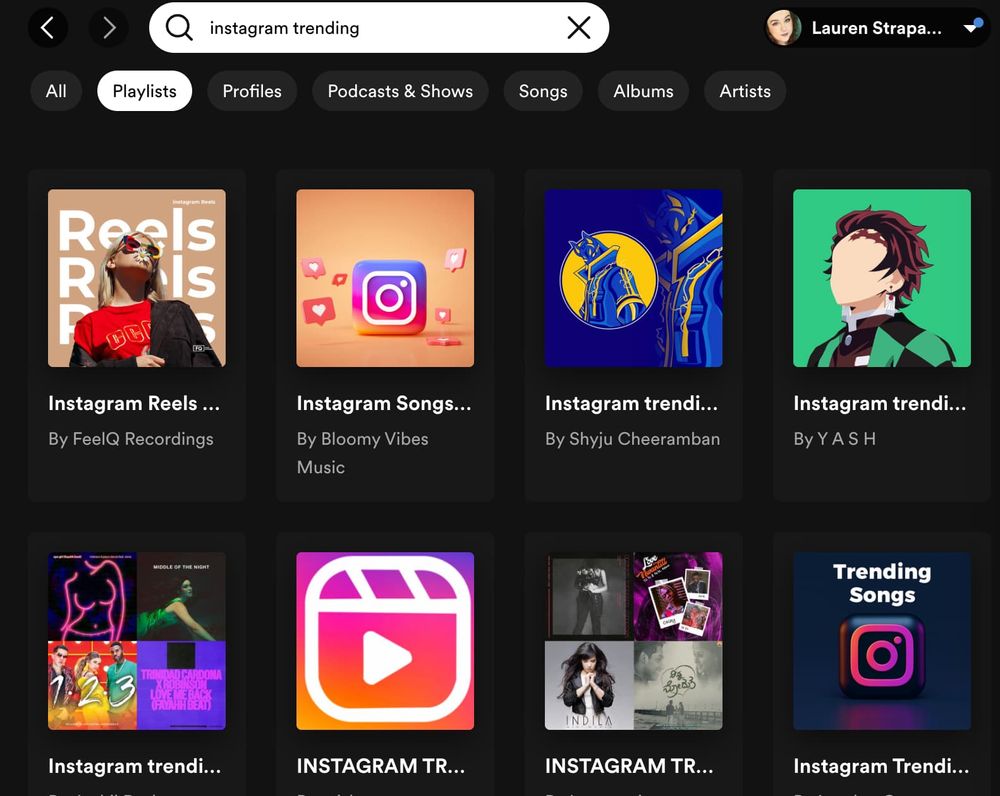Viewport: 1000px width, 796px height.
Task: Open the profile dropdown menu
Action: [x=971, y=27]
